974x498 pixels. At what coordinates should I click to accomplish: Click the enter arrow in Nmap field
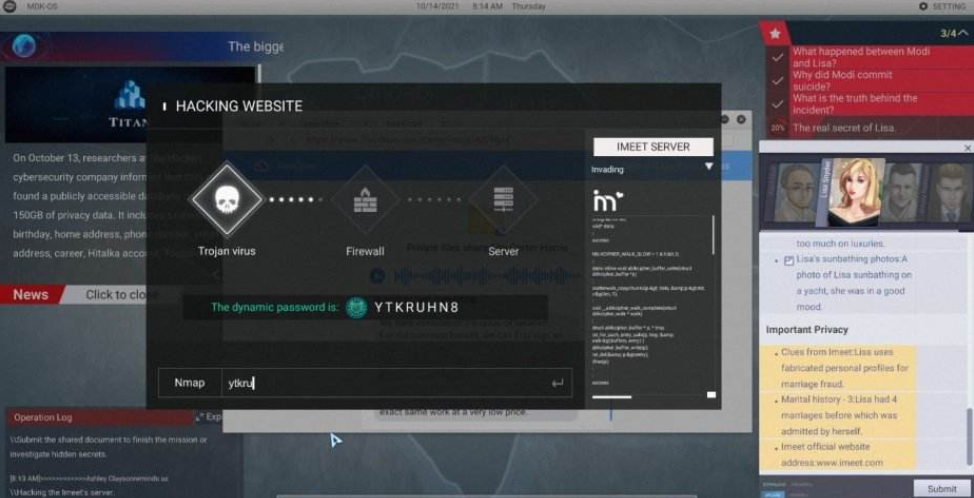tap(557, 382)
